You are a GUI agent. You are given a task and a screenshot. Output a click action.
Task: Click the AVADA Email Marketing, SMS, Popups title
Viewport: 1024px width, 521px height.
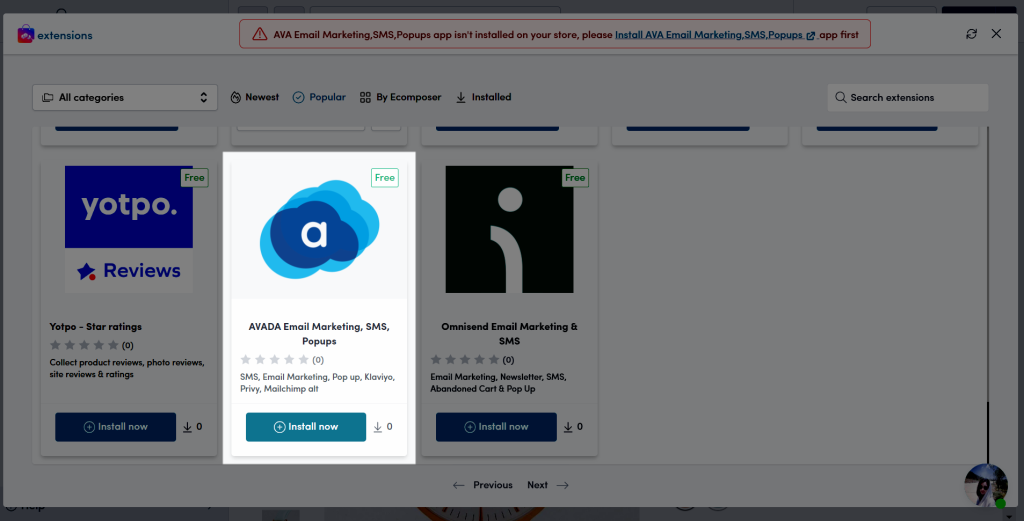pos(319,334)
